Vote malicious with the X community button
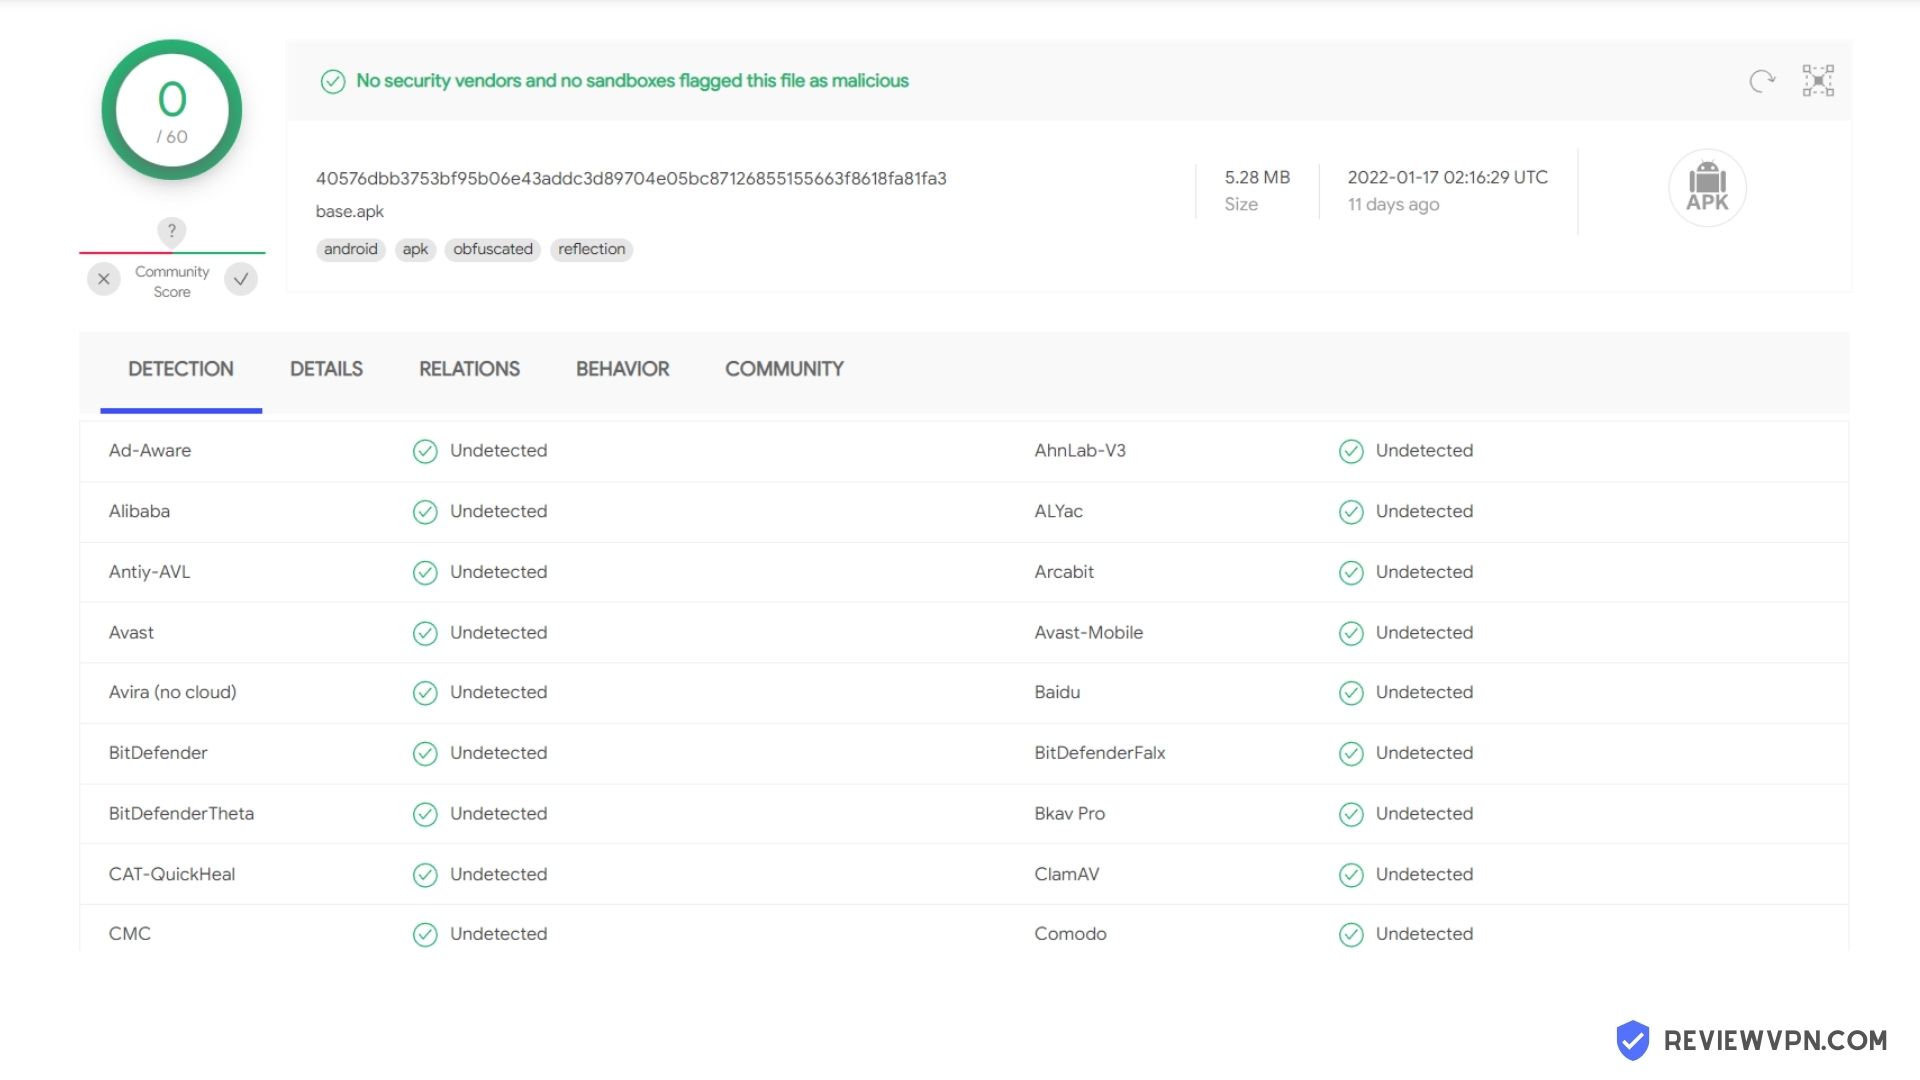The width and height of the screenshot is (1920, 1080). pyautogui.click(x=104, y=279)
